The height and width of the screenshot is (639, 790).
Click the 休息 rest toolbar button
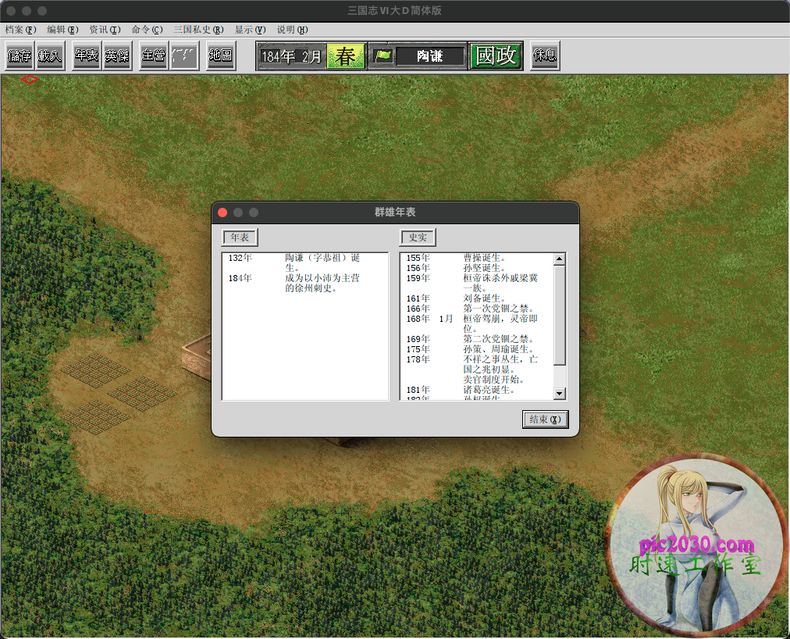coord(545,55)
